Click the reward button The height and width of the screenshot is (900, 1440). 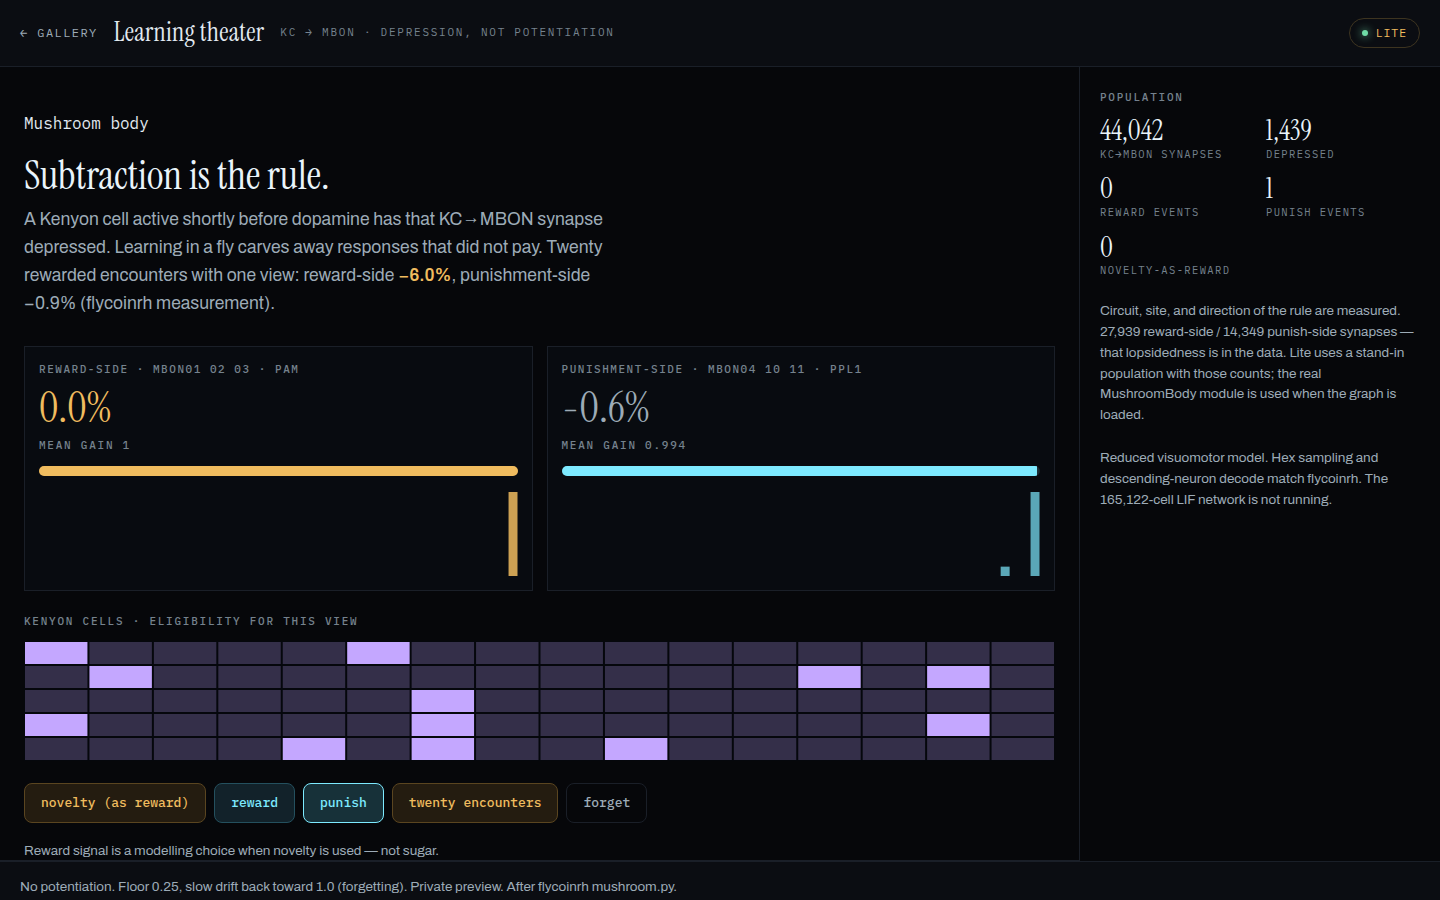coord(255,803)
